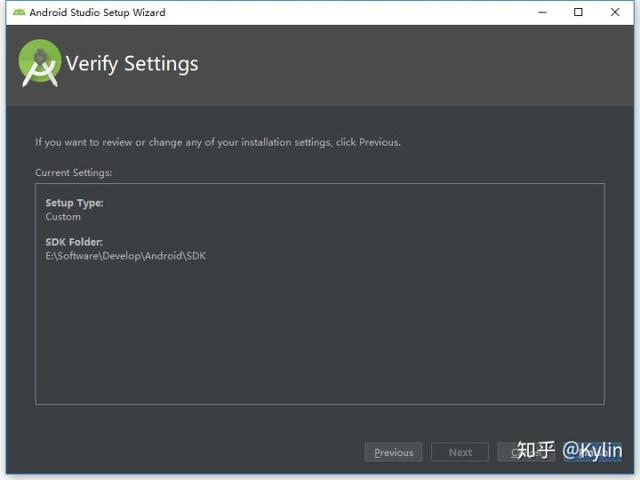Select the SDK path E:\Software\Develop\Android\SDK
The width and height of the screenshot is (640, 480).
coord(126,256)
